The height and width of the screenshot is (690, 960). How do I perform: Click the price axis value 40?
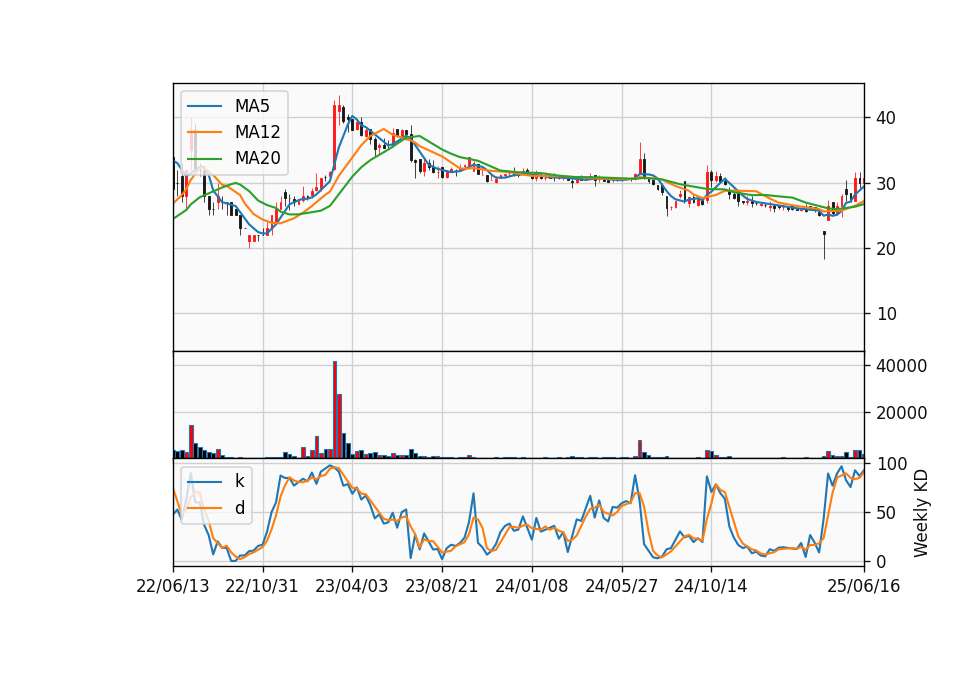(886, 118)
